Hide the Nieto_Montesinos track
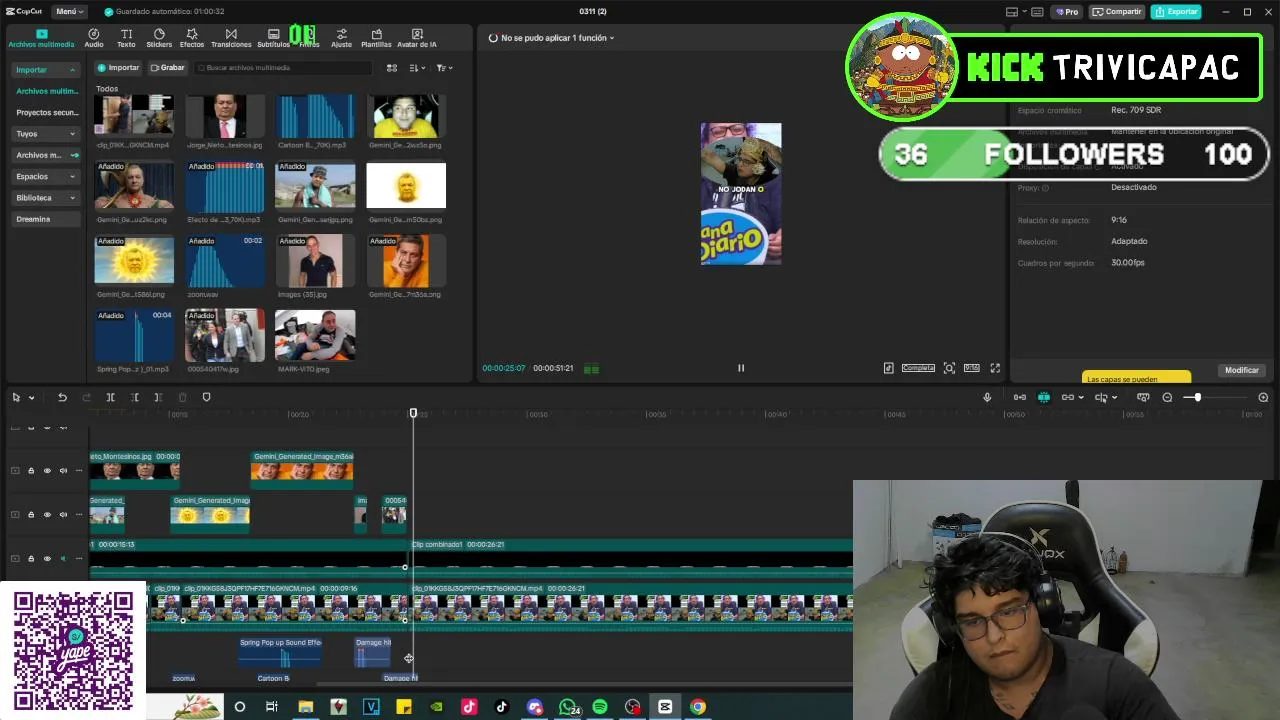The width and height of the screenshot is (1280, 720). click(47, 470)
